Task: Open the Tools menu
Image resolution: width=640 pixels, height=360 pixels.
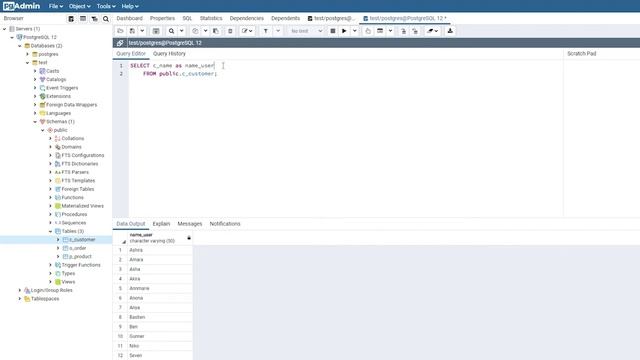Action: point(106,6)
